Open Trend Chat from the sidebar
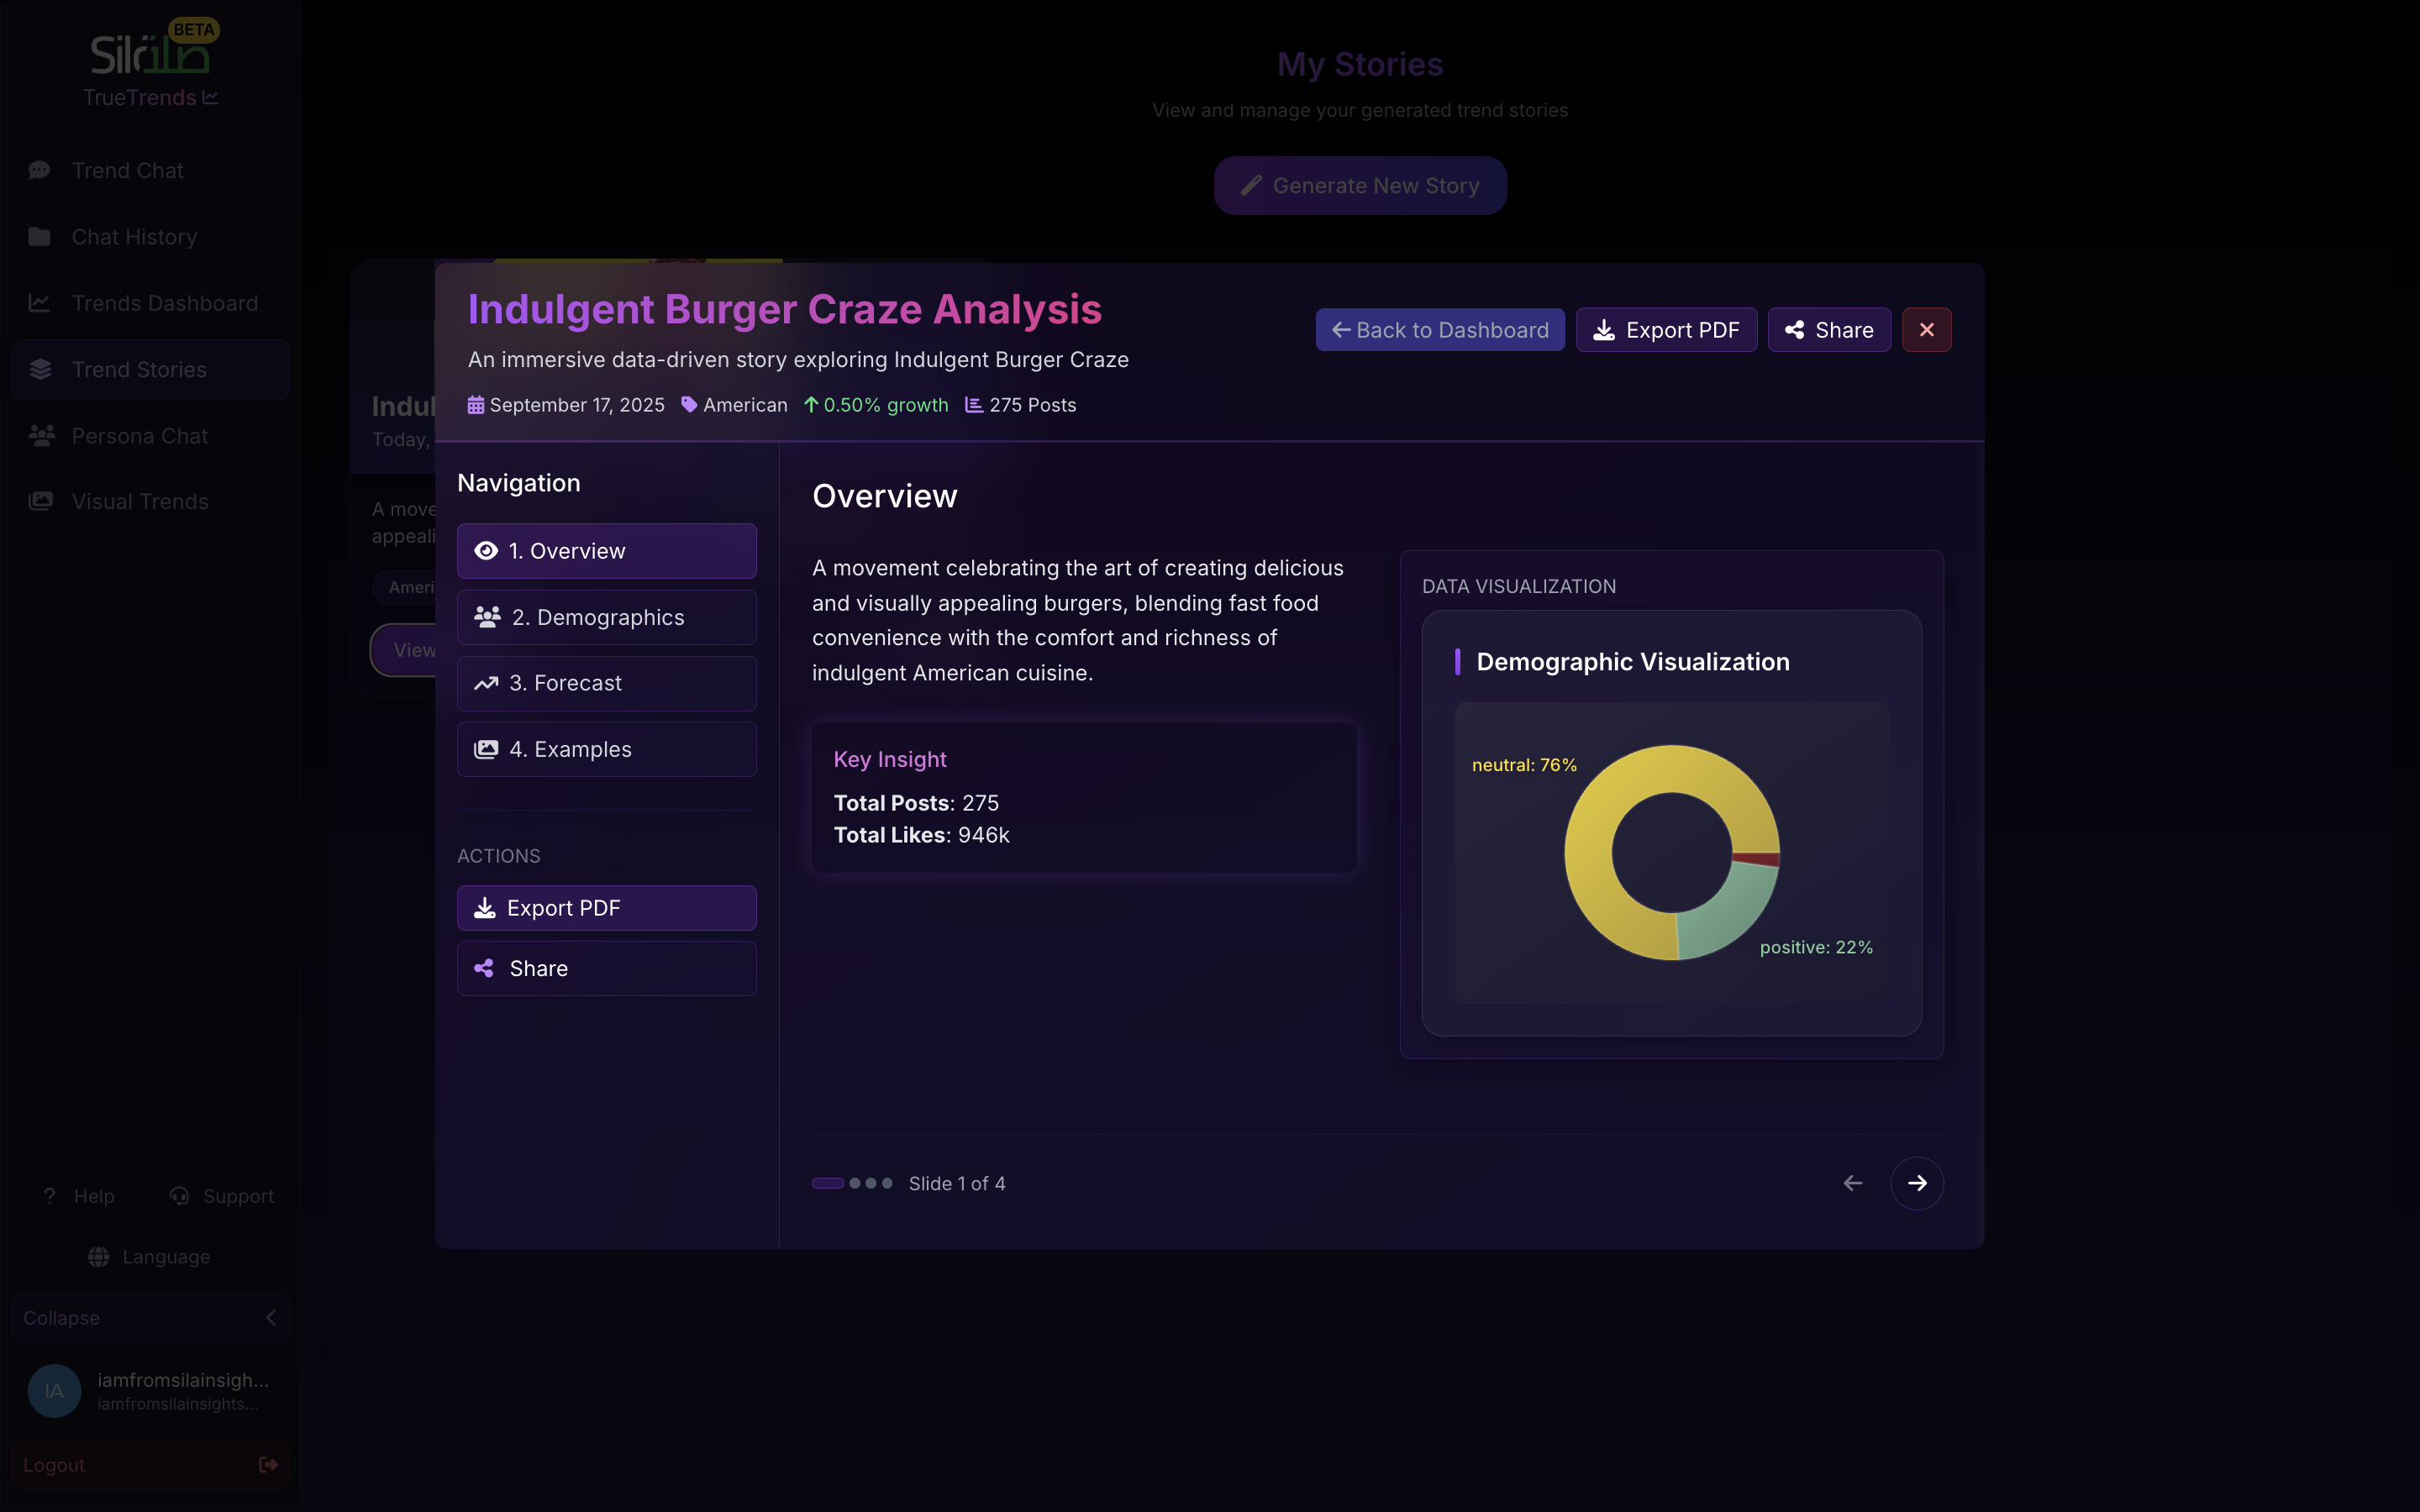 pyautogui.click(x=127, y=170)
